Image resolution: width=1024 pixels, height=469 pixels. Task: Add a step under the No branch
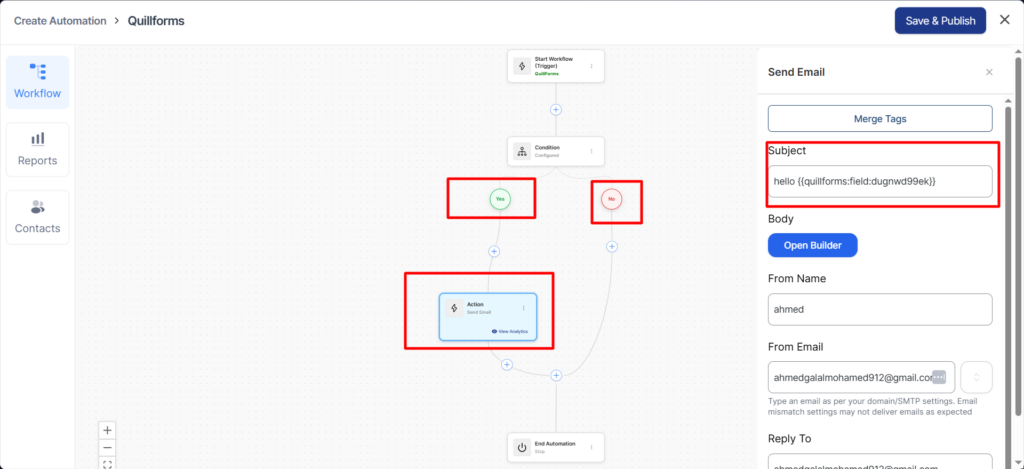[612, 246]
